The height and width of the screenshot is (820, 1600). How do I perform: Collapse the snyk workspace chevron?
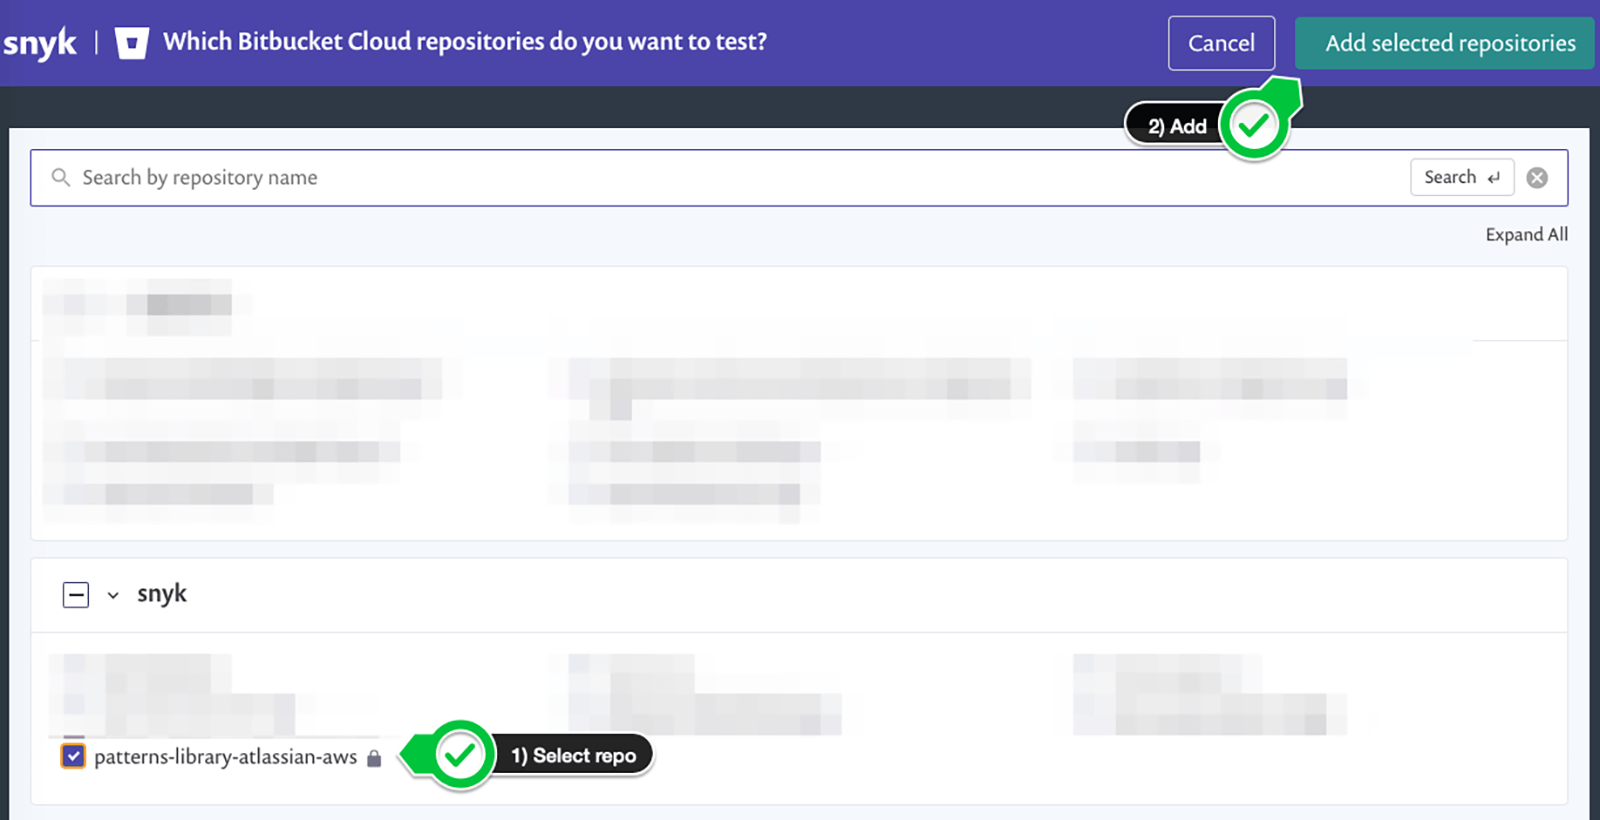[113, 595]
